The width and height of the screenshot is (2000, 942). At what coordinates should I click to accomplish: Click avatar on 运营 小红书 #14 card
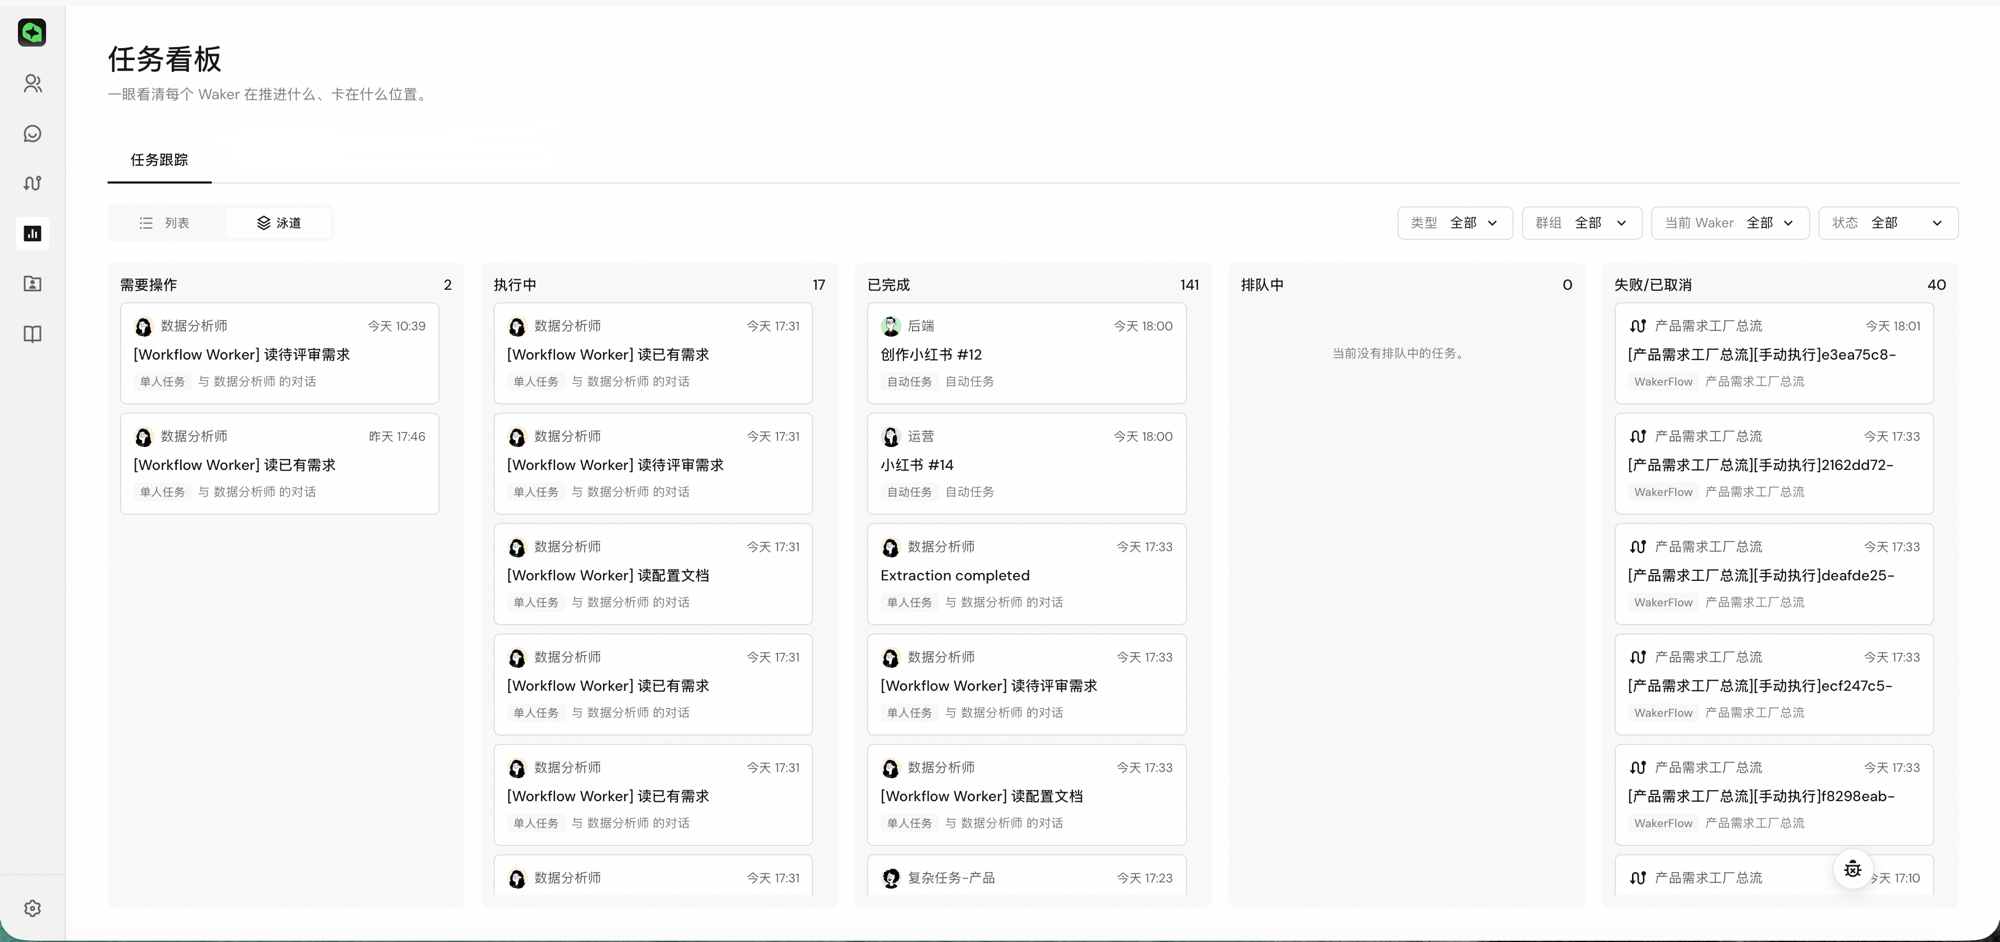[x=890, y=437]
